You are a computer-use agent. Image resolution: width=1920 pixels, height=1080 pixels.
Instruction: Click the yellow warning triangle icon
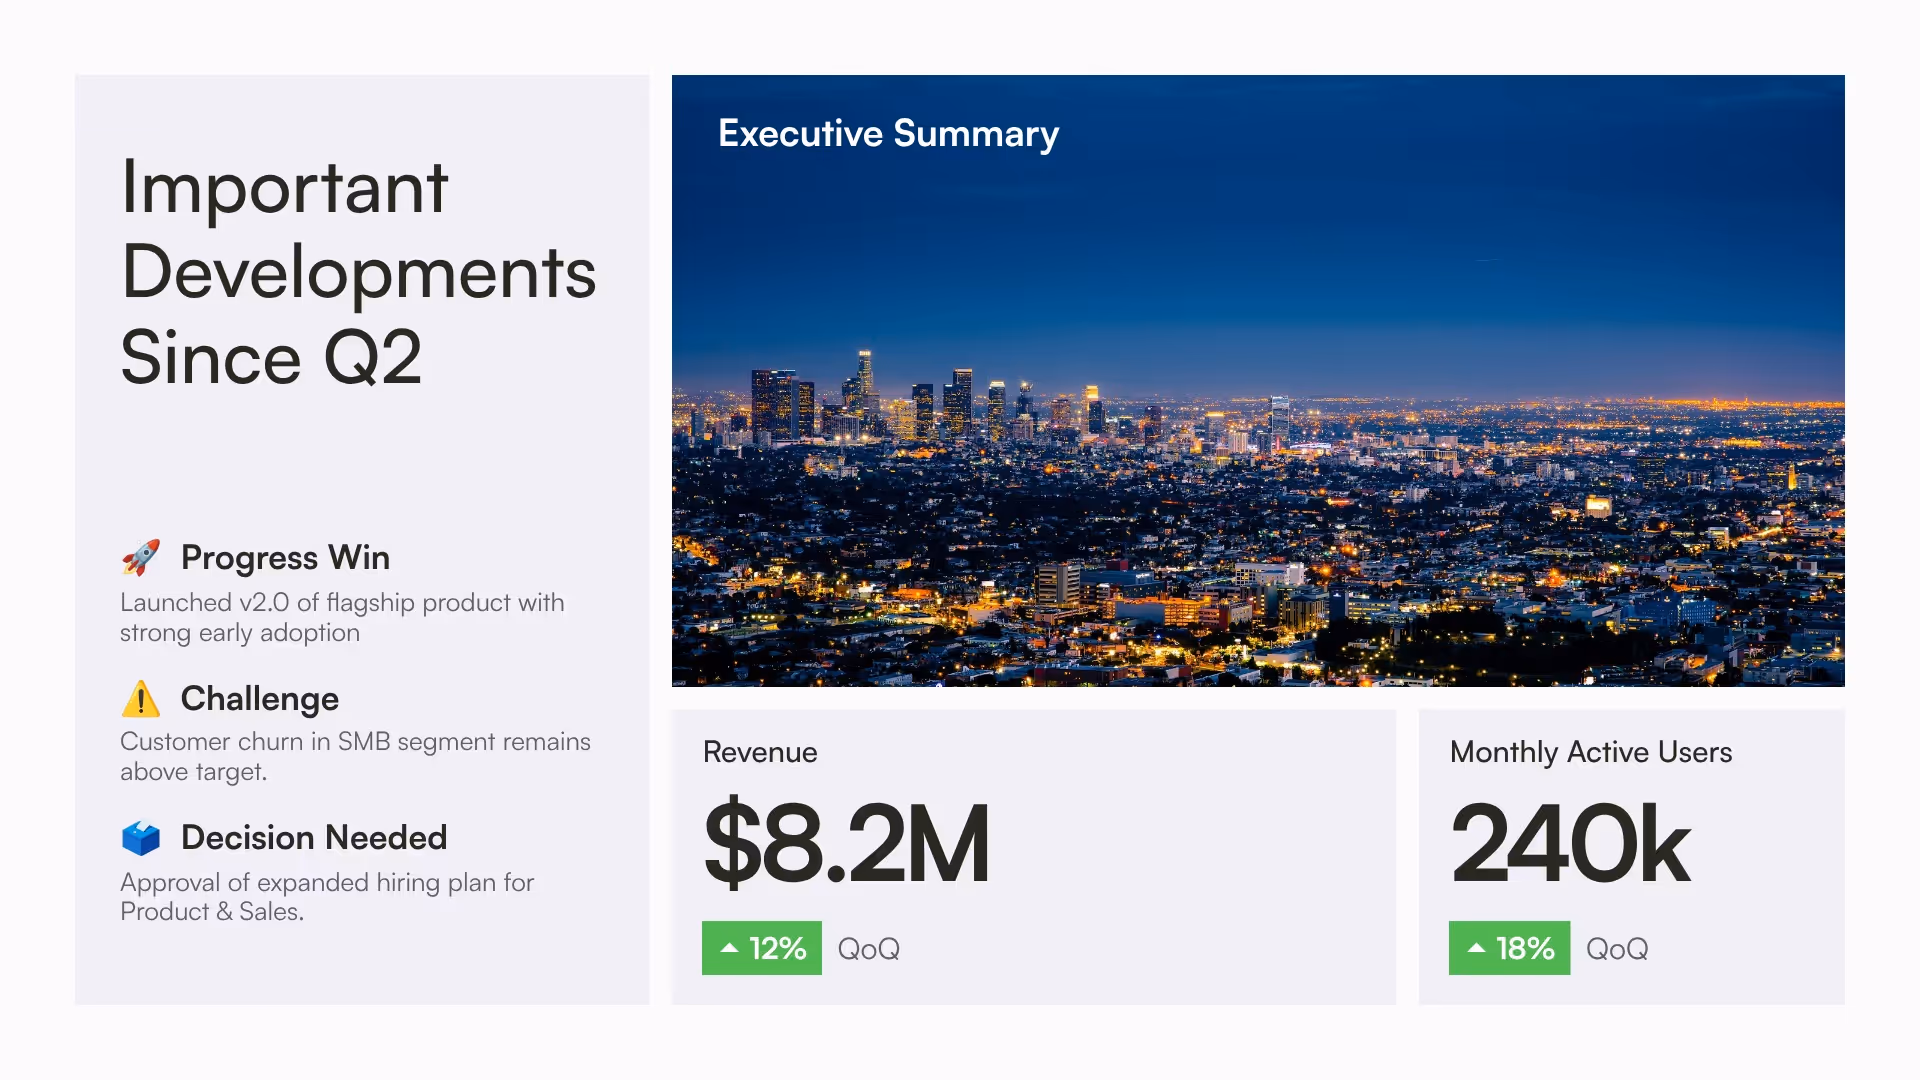[141, 699]
